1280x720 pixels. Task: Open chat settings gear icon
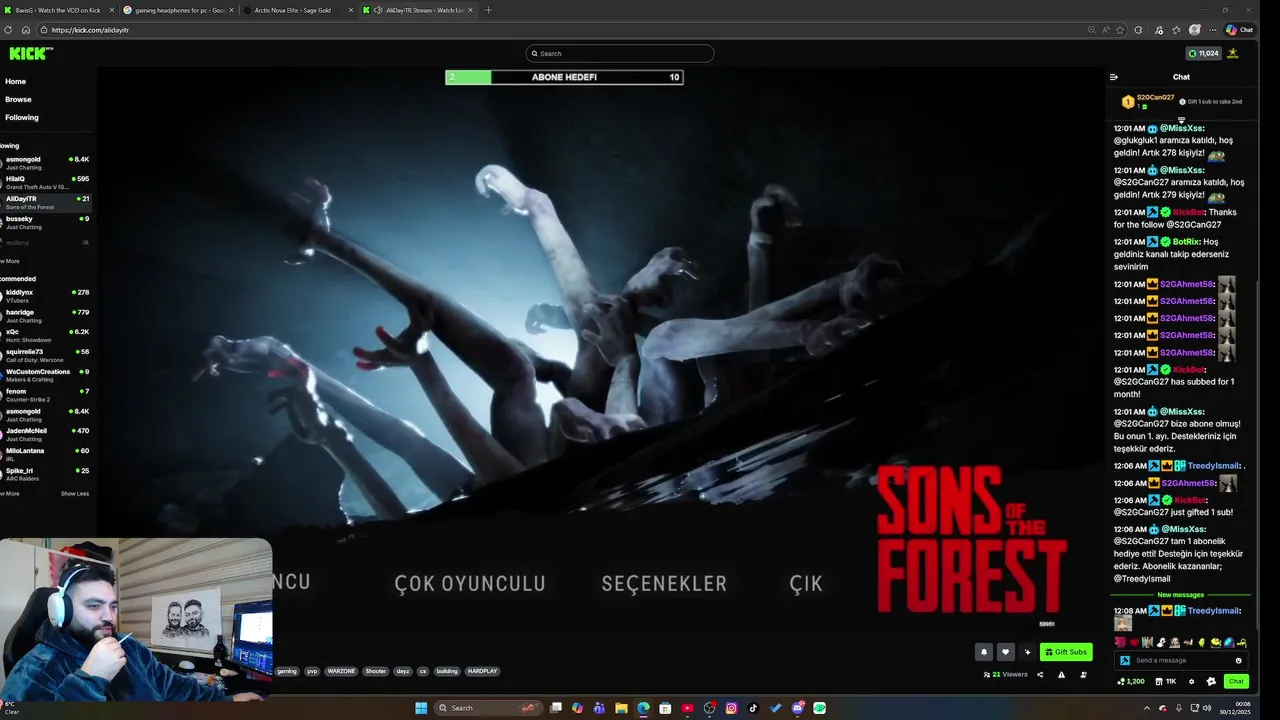(x=1191, y=681)
